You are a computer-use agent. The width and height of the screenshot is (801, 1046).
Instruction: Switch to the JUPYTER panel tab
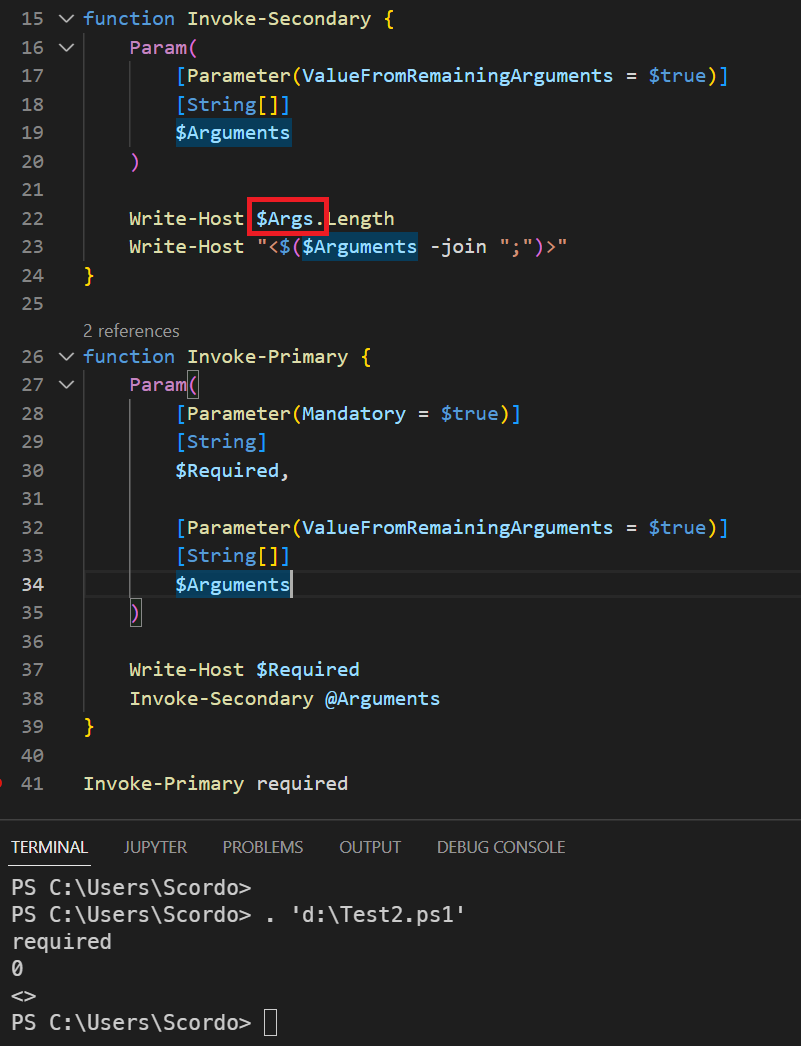pos(155,847)
